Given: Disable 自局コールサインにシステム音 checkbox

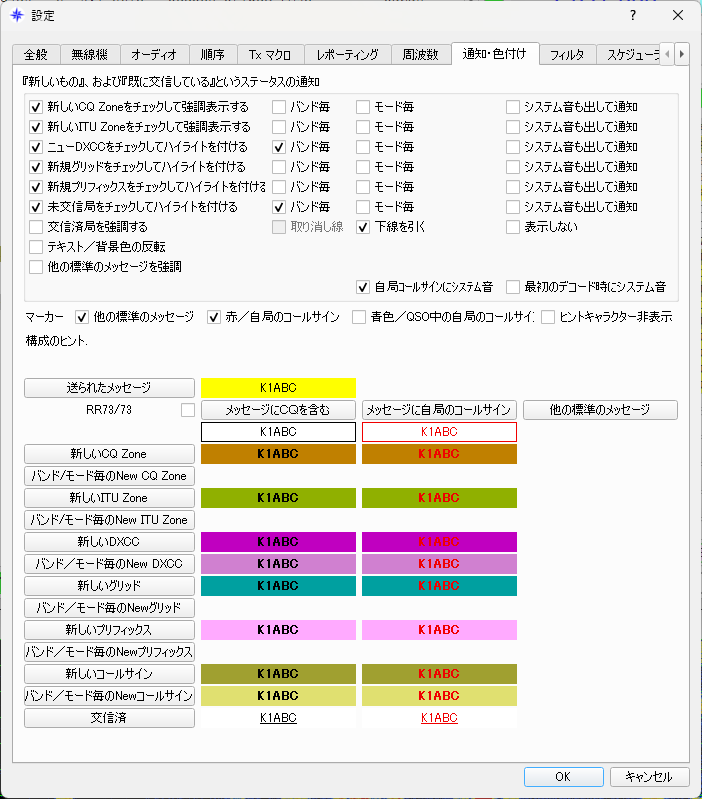Looking at the screenshot, I should (364, 287).
